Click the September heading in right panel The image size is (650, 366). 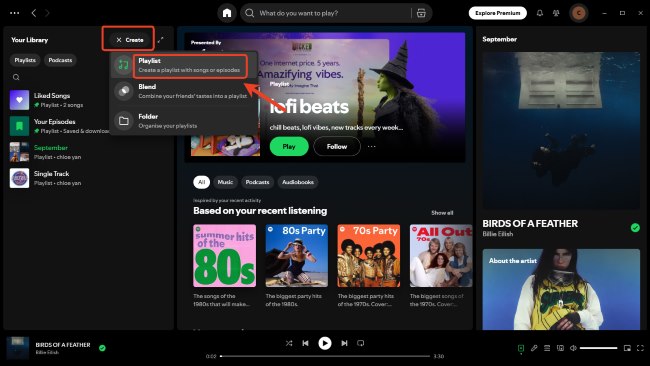click(x=500, y=39)
